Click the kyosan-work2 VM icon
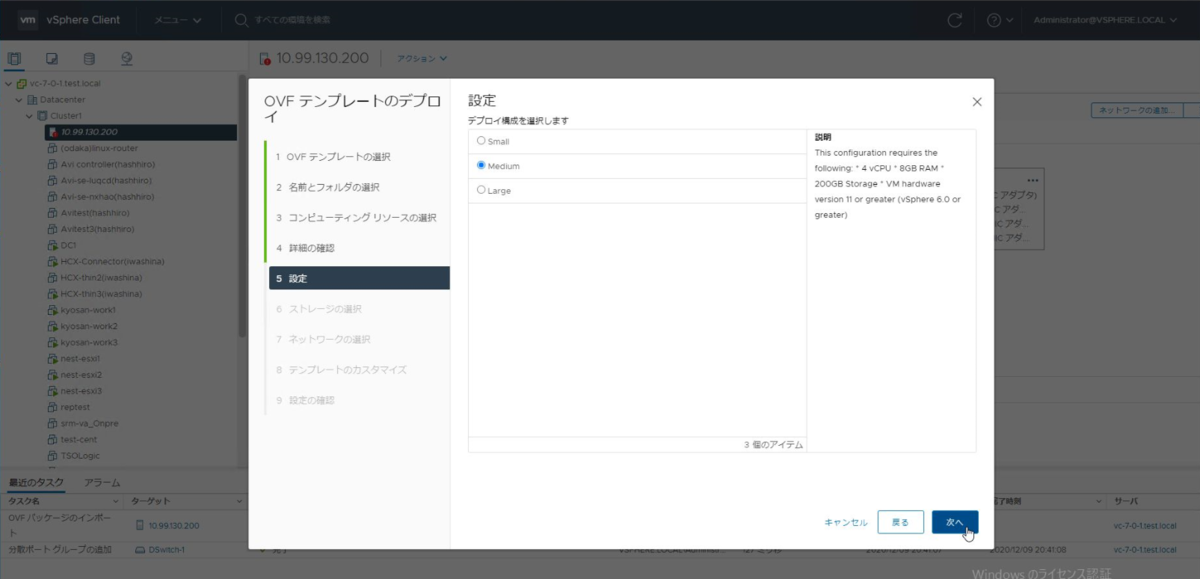This screenshot has width=1200, height=579. 53,326
